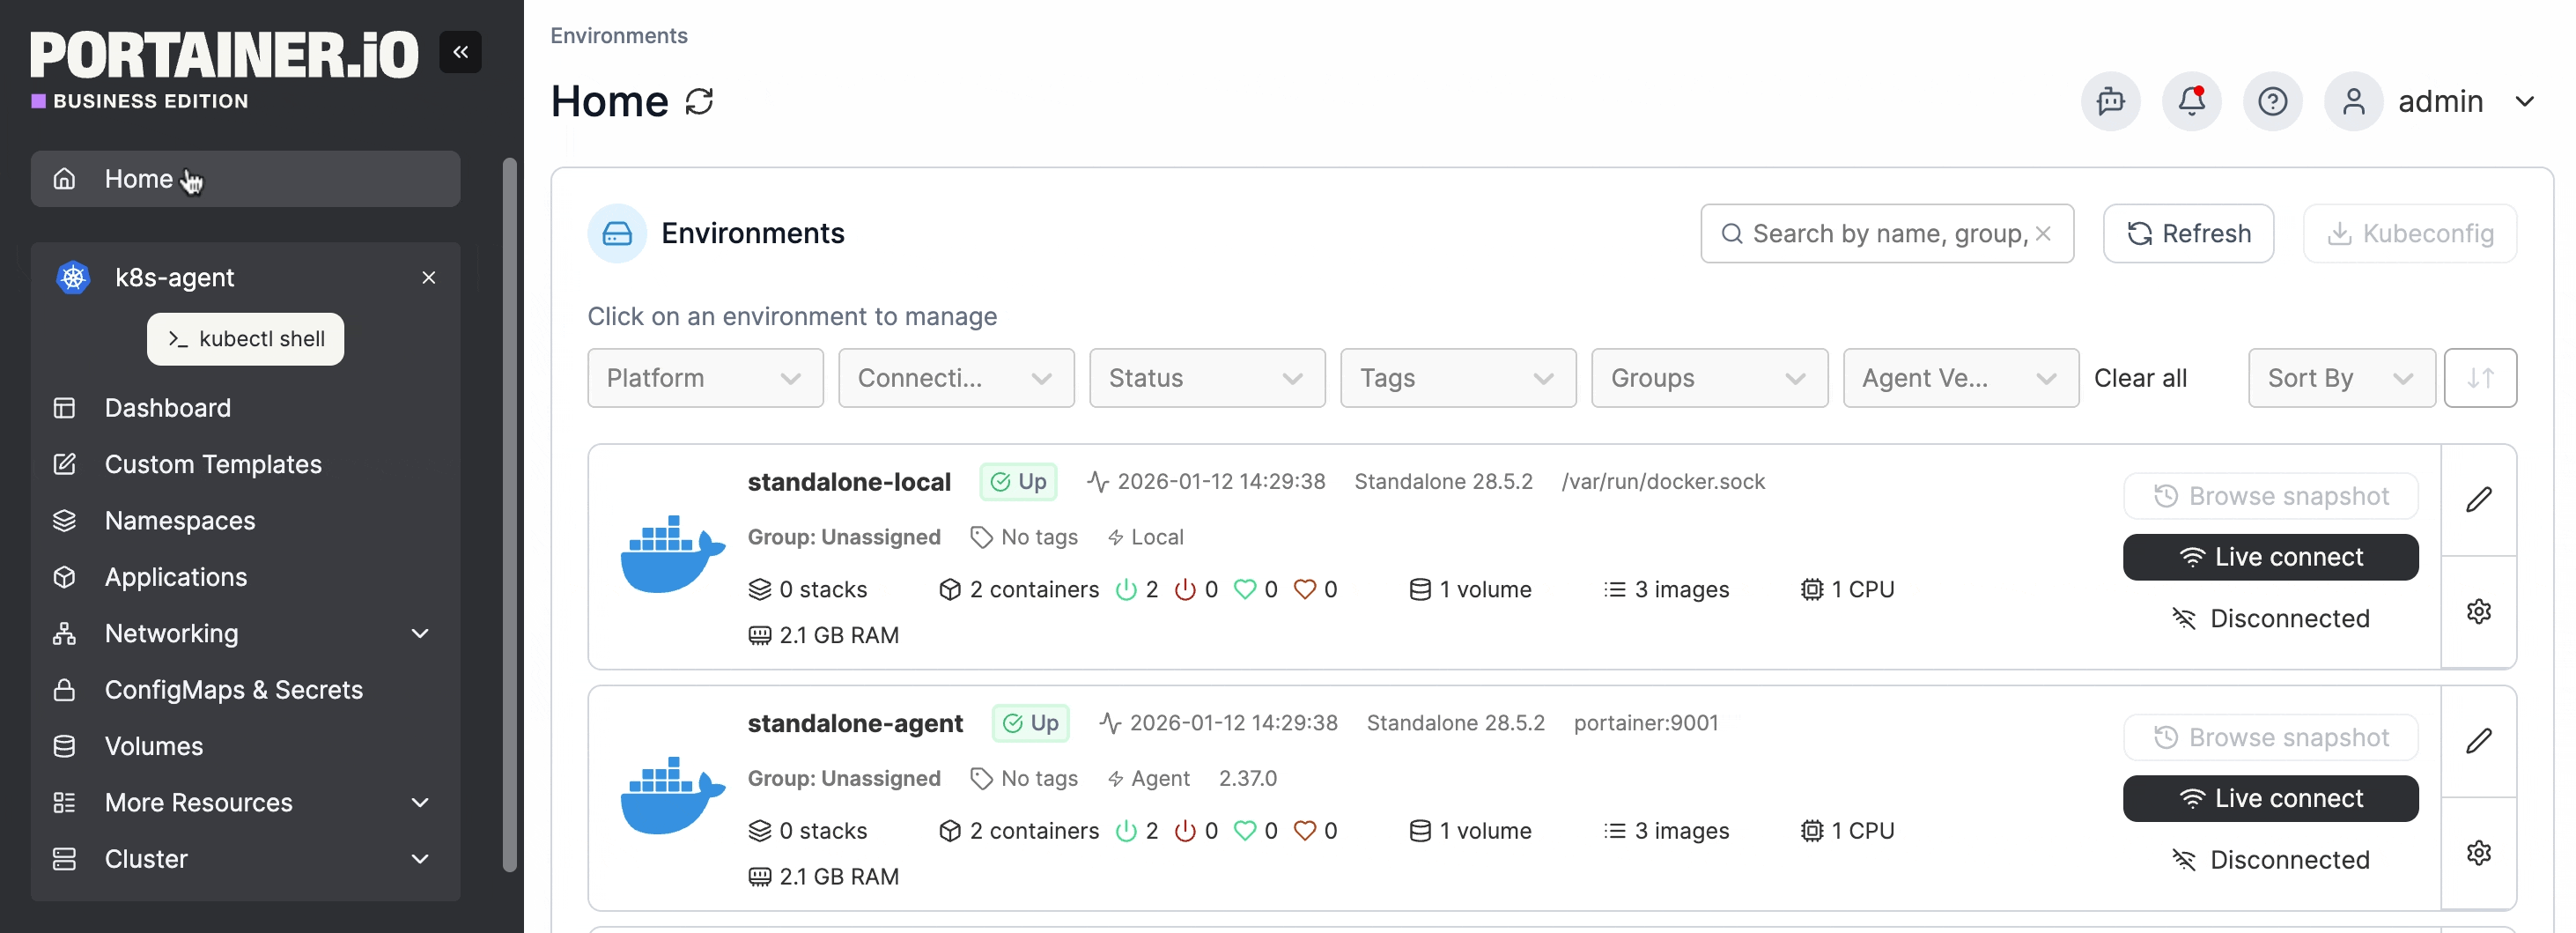Open the Status filter dropdown
The image size is (2576, 933).
click(x=1206, y=378)
